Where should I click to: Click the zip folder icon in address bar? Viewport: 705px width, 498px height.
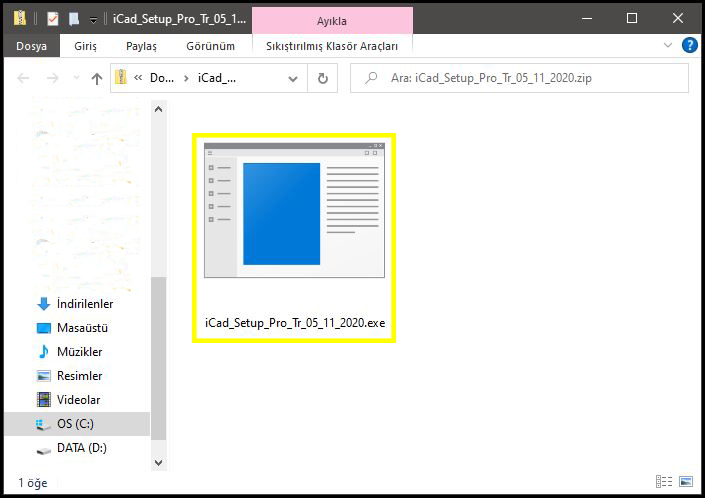tap(120, 78)
